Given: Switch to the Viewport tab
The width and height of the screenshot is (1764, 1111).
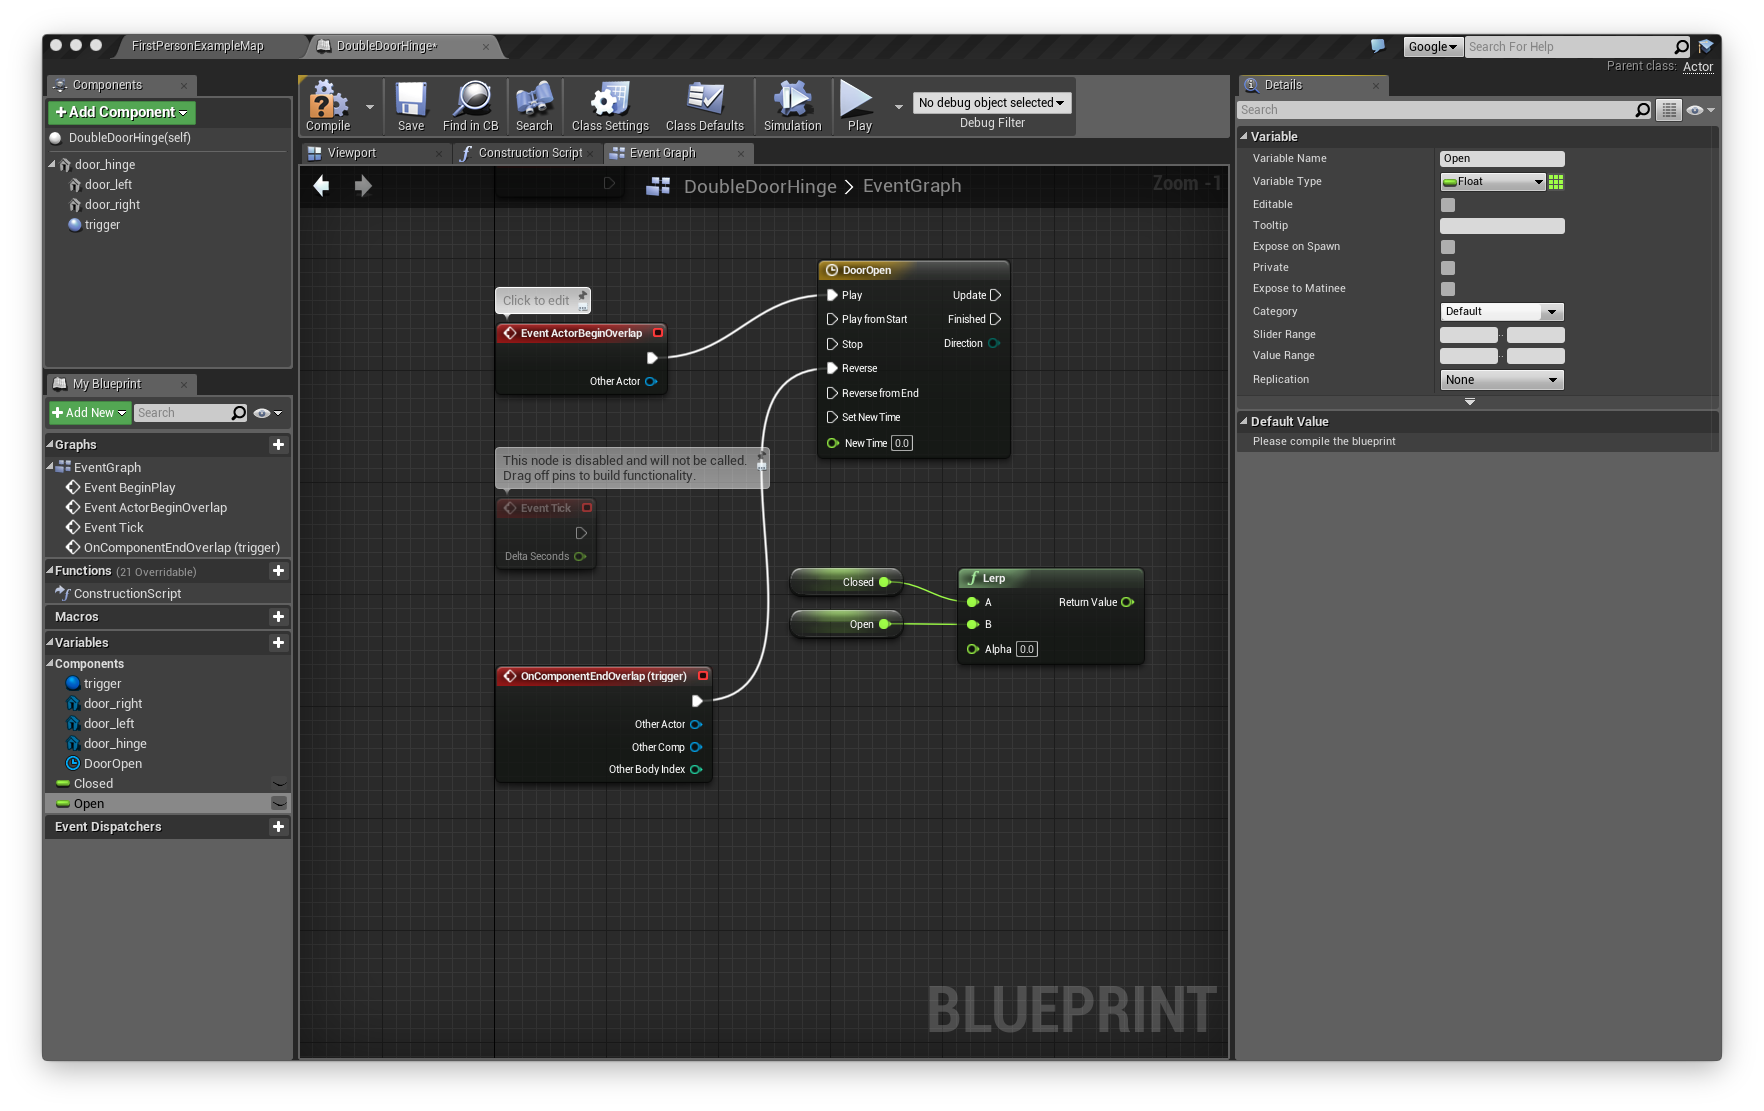Looking at the screenshot, I should point(352,153).
